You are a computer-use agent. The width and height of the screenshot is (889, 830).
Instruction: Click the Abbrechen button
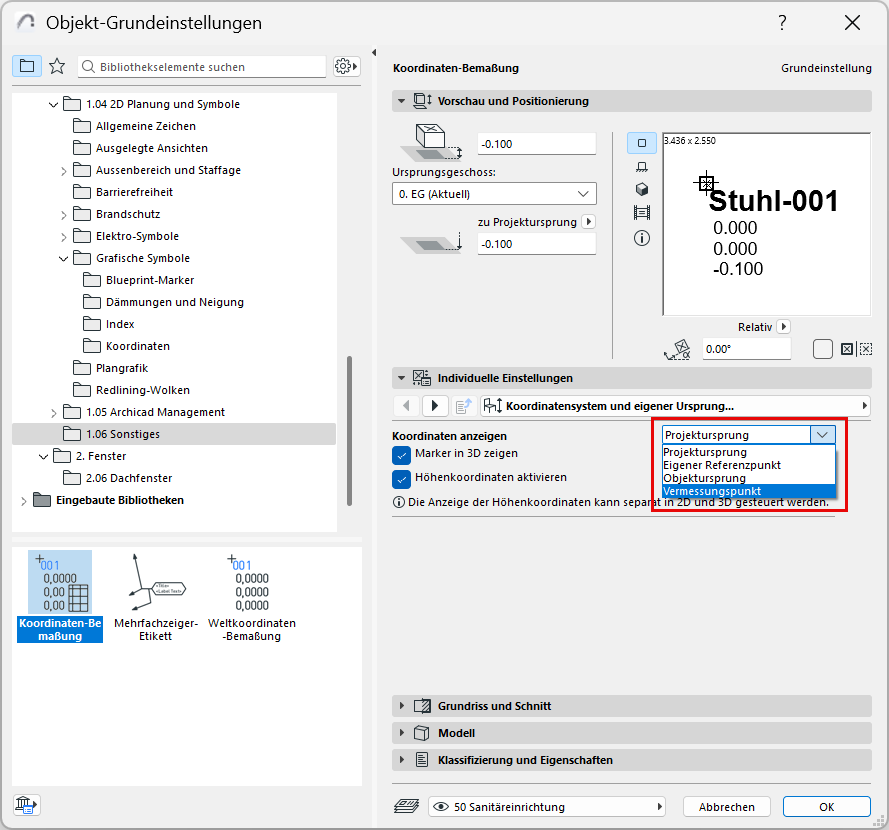pyautogui.click(x=726, y=806)
